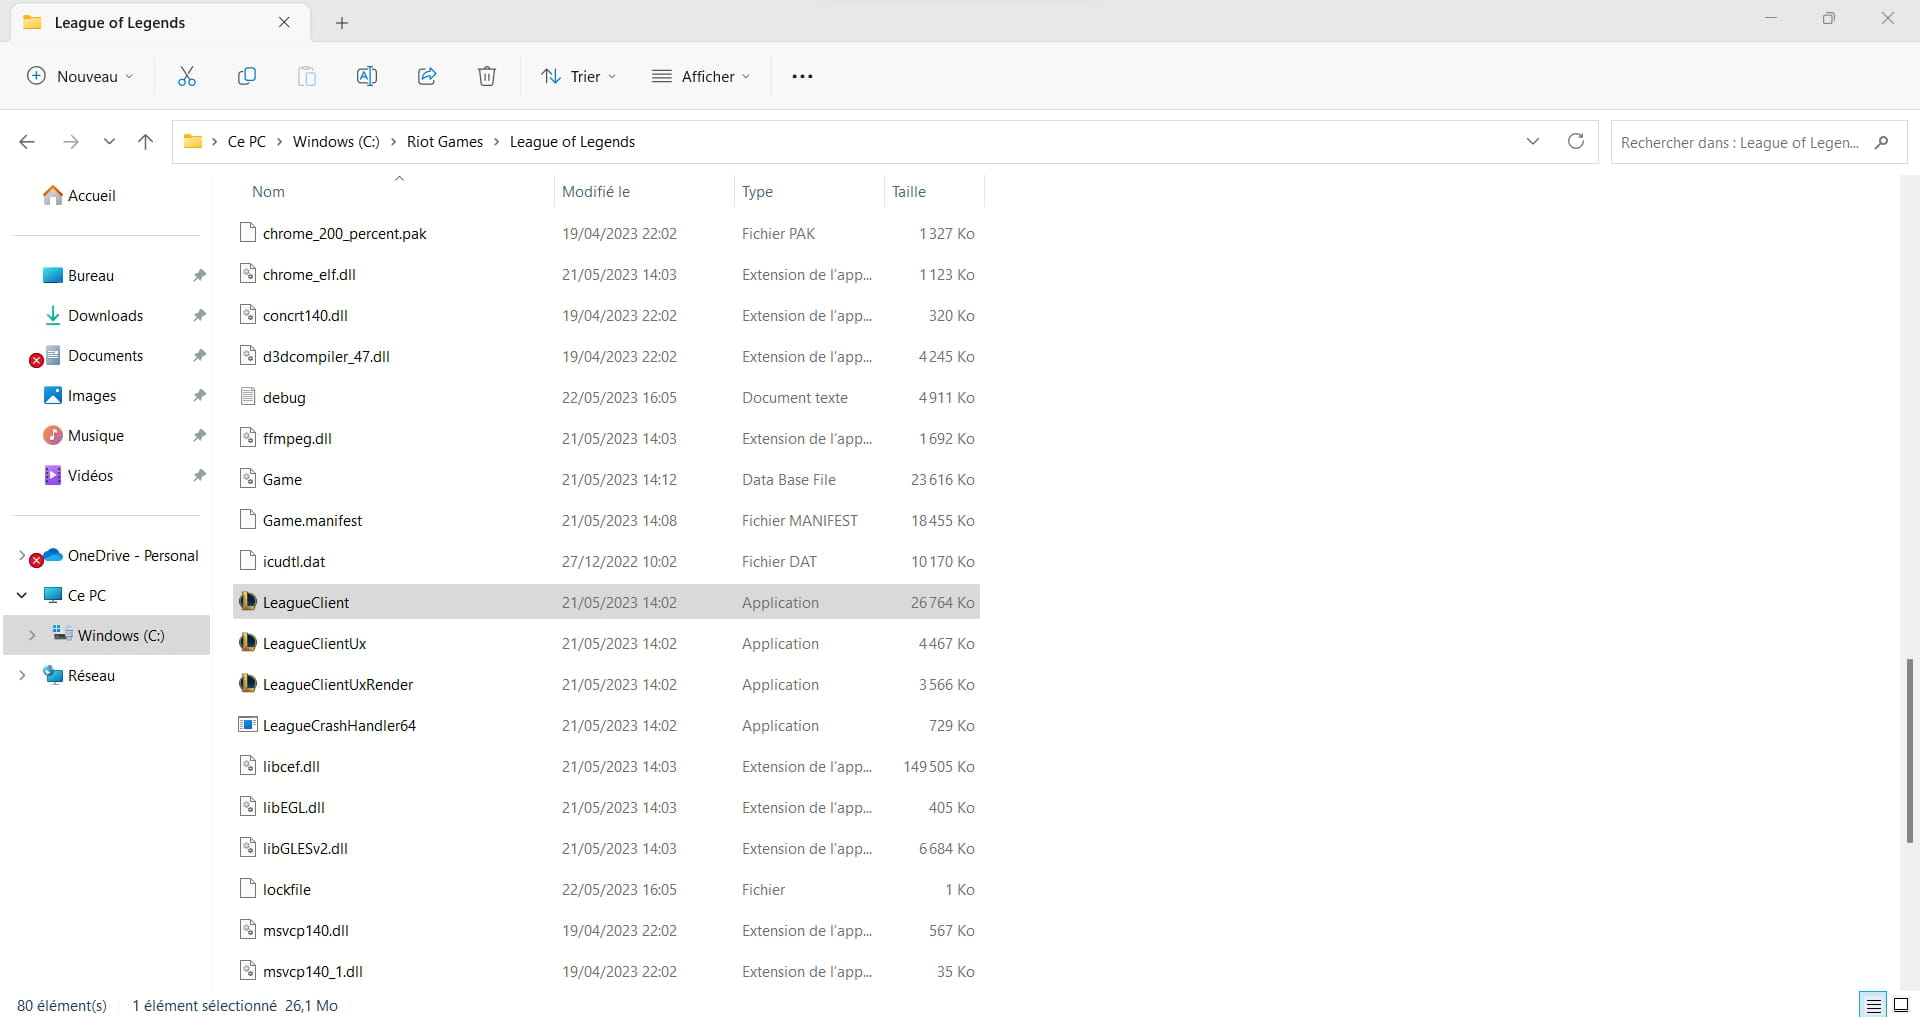Open Accueil in the sidebar

coord(80,195)
